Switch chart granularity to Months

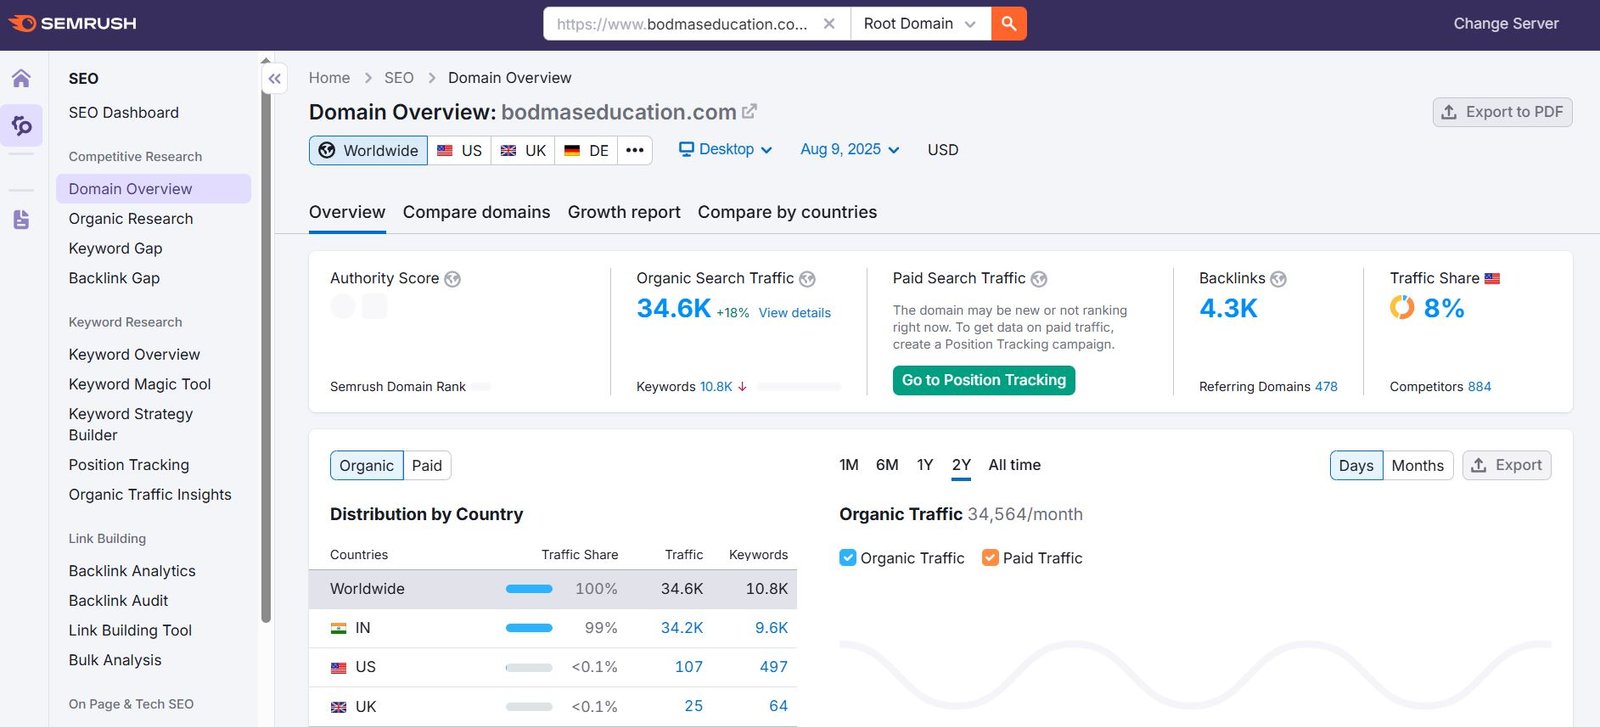[1418, 465]
